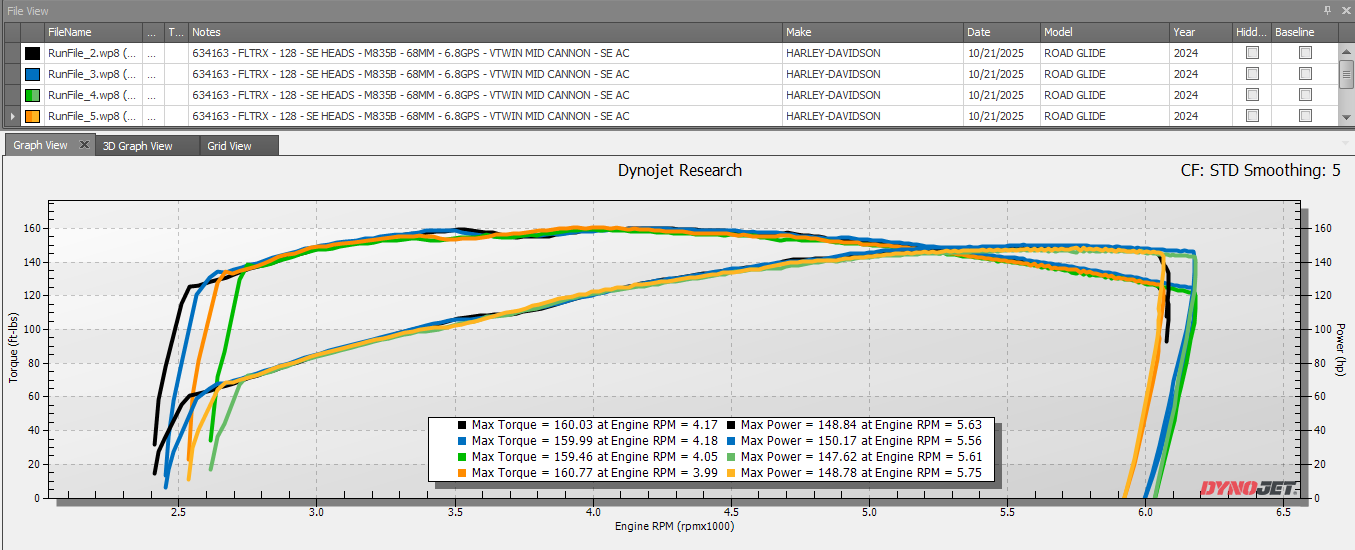
Task: Click the light green legend marker for Max Power 147.62
Action: (x=732, y=457)
